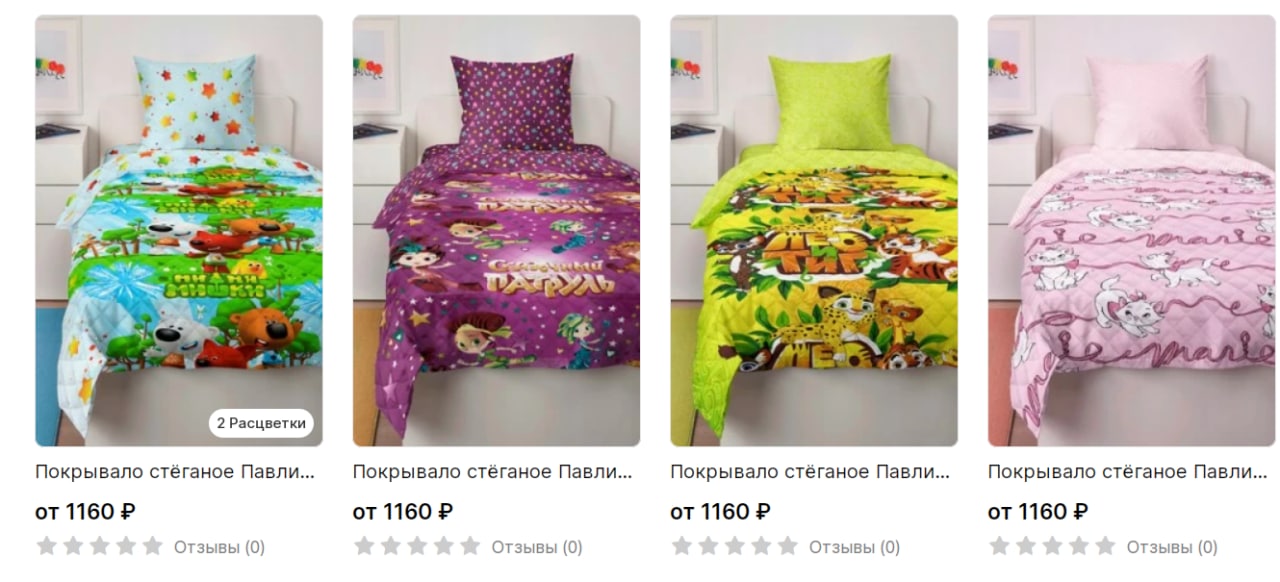Click the third rating star of the second product
Image resolution: width=1280 pixels, height=582 pixels.
point(417,546)
